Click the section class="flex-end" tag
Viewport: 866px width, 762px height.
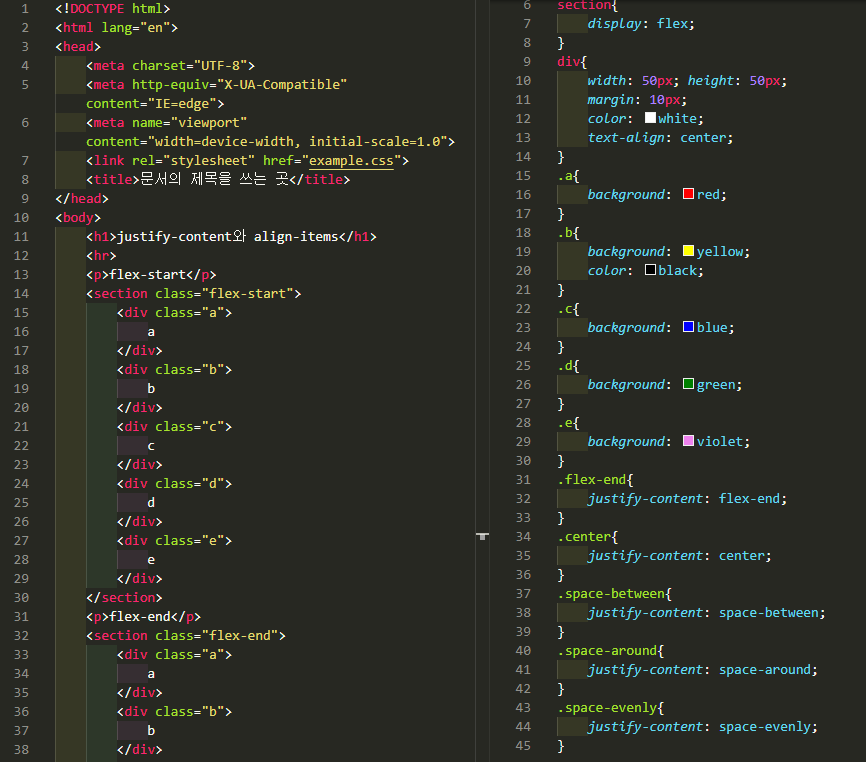pyautogui.click(x=186, y=636)
